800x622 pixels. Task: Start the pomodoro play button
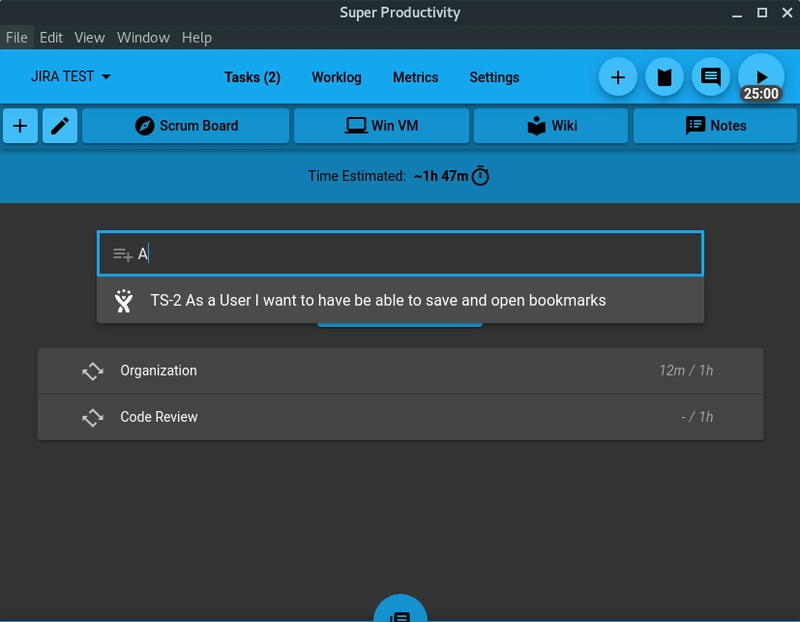point(761,76)
